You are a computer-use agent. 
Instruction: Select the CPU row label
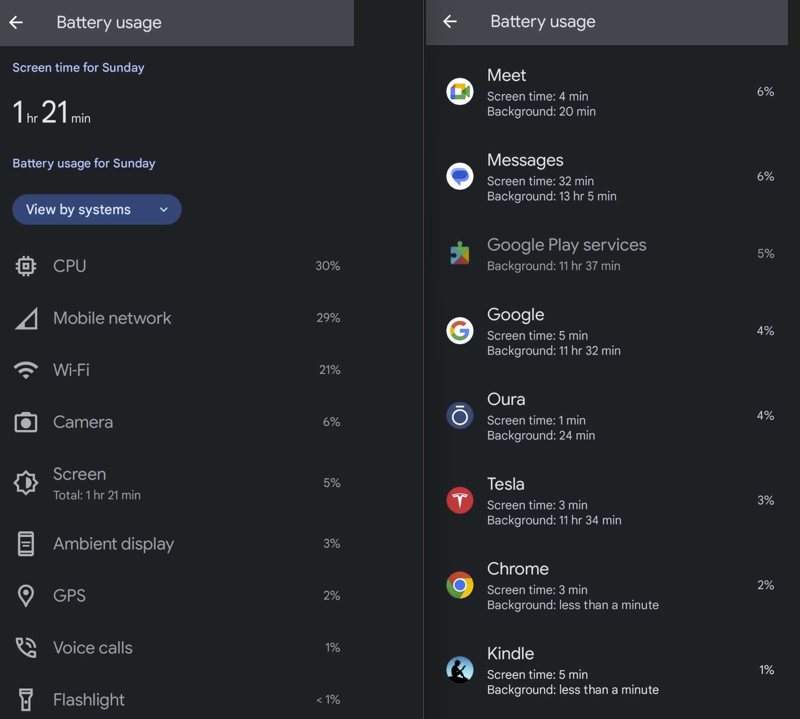coord(69,266)
